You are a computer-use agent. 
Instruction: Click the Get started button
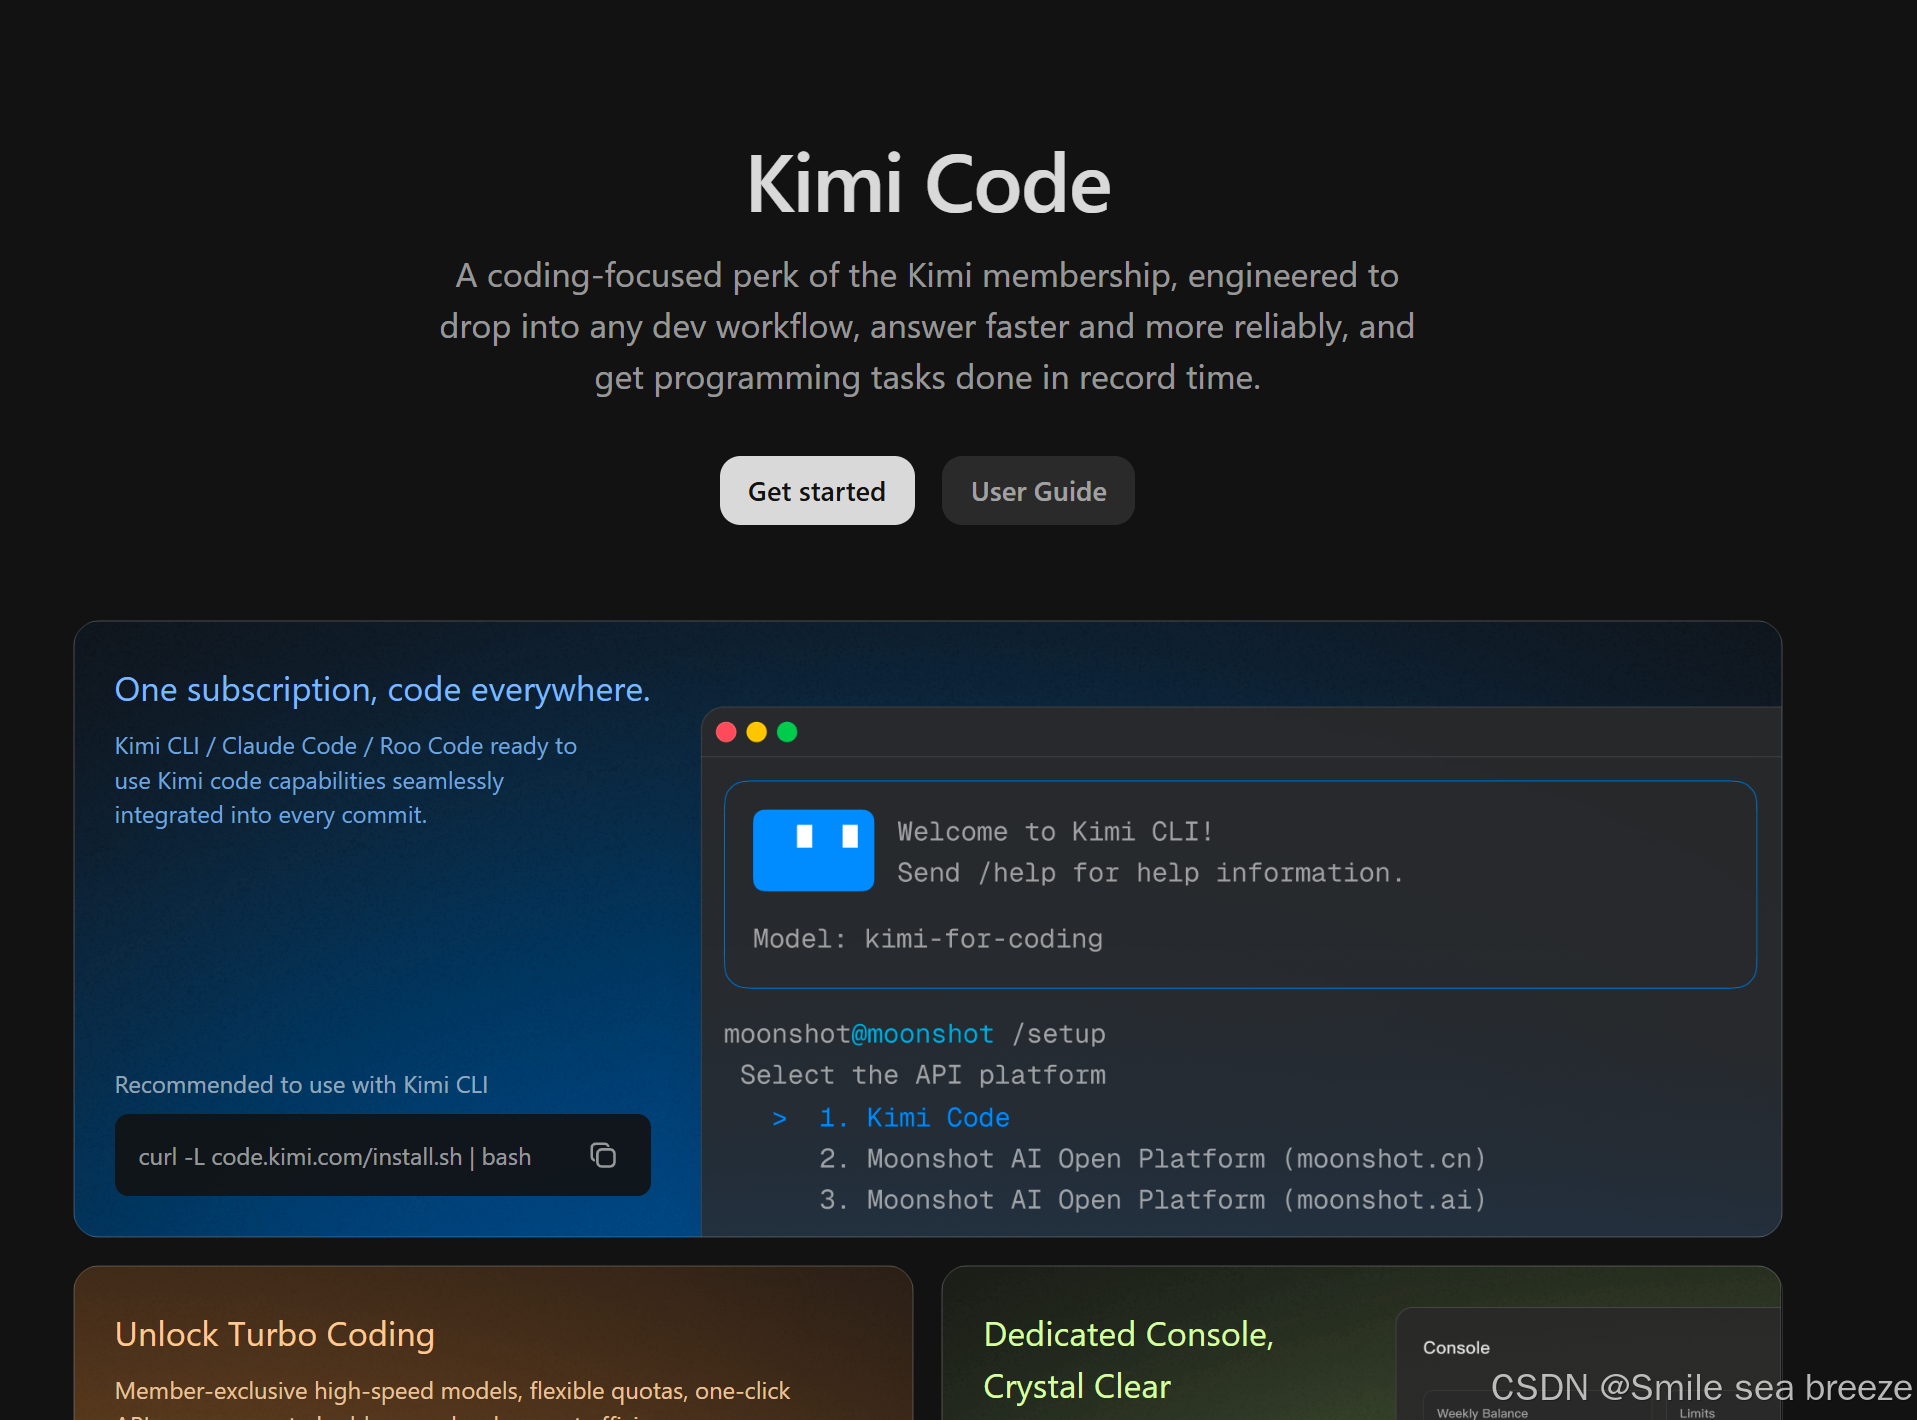817,491
